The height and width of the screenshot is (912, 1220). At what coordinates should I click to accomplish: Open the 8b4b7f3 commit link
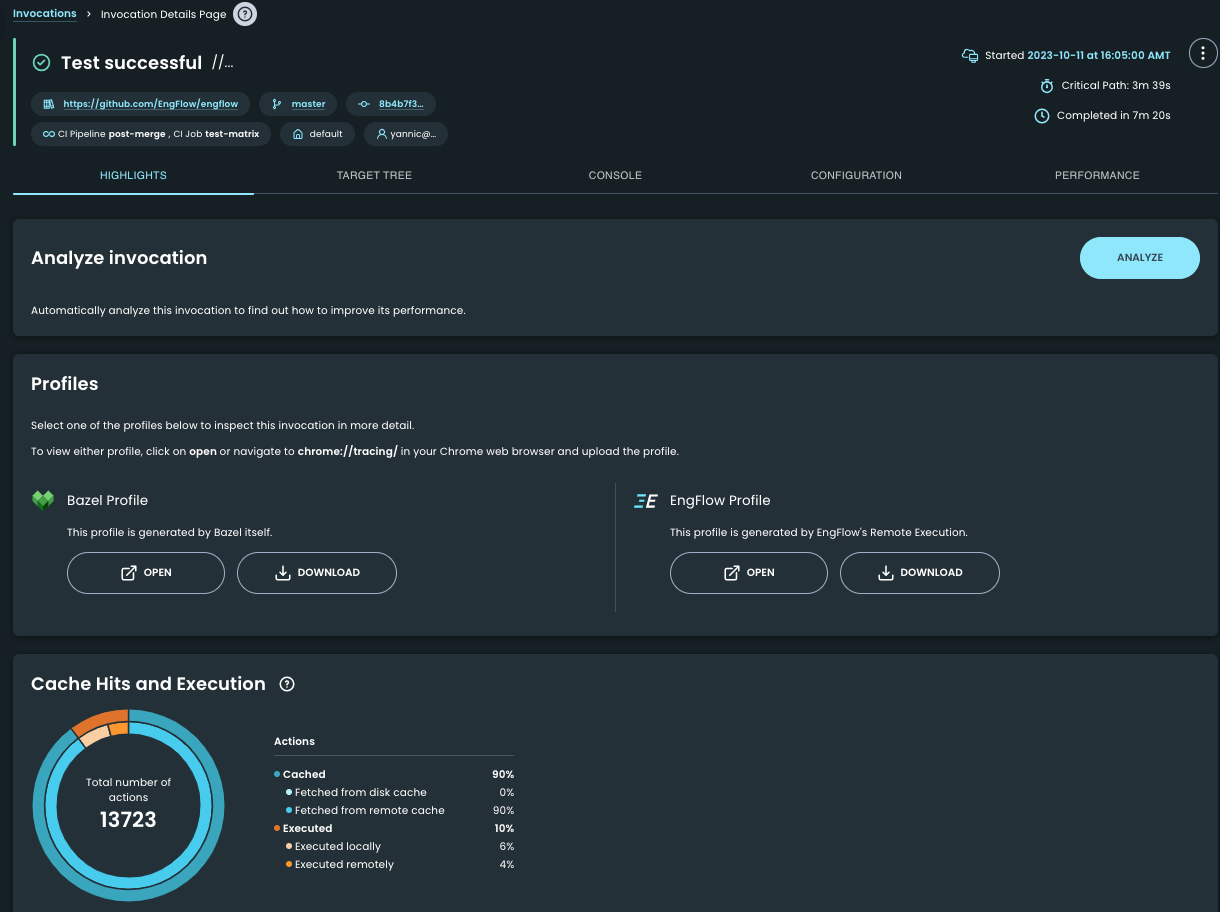401,104
